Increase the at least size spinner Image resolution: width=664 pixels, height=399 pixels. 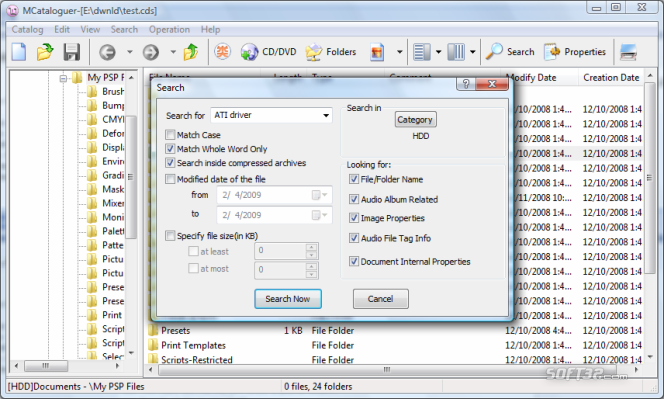pos(312,247)
